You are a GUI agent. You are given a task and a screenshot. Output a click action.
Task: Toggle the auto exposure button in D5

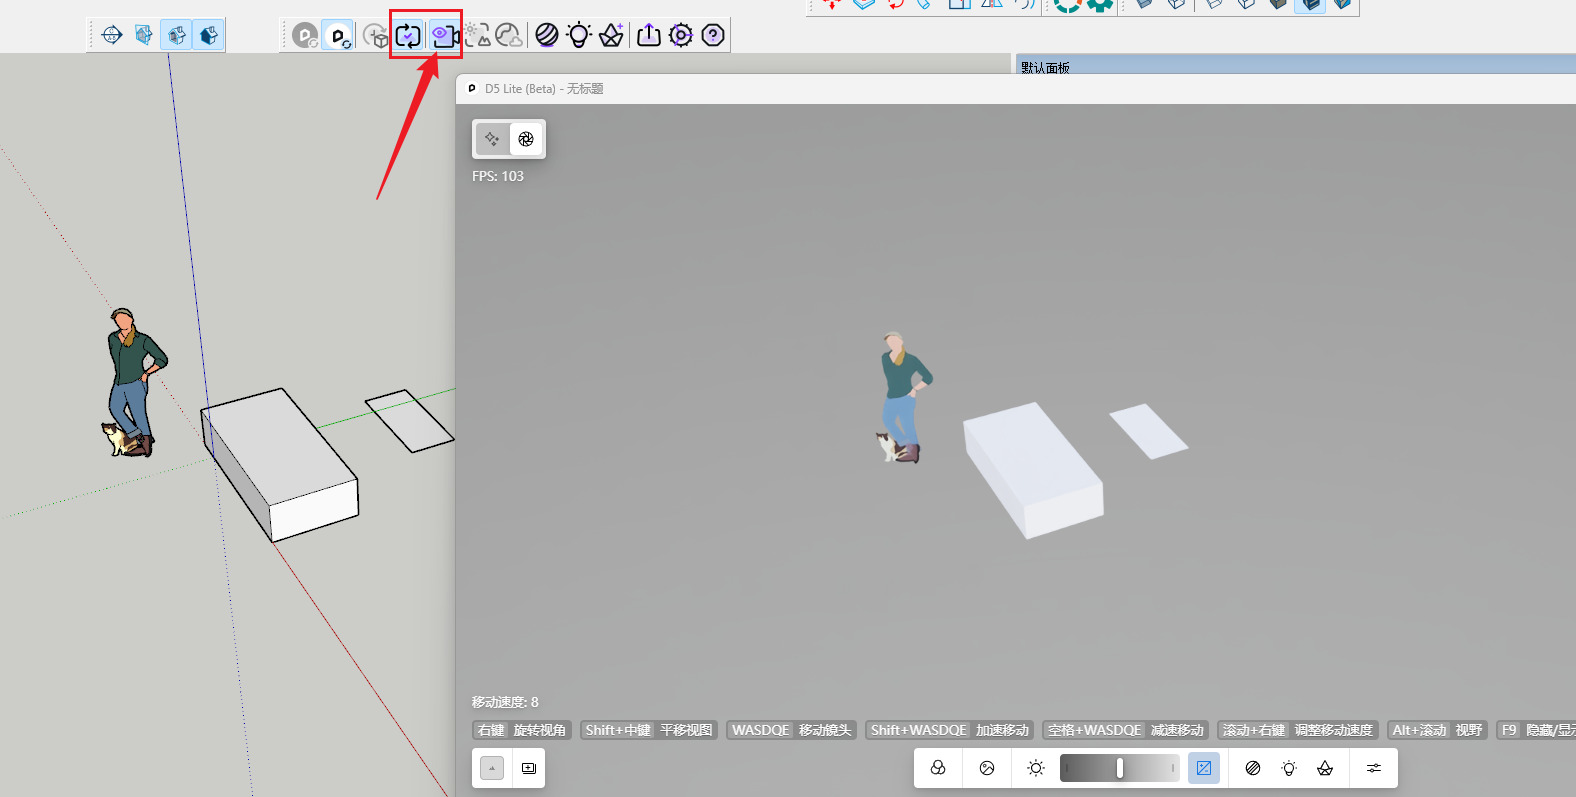pos(1204,768)
